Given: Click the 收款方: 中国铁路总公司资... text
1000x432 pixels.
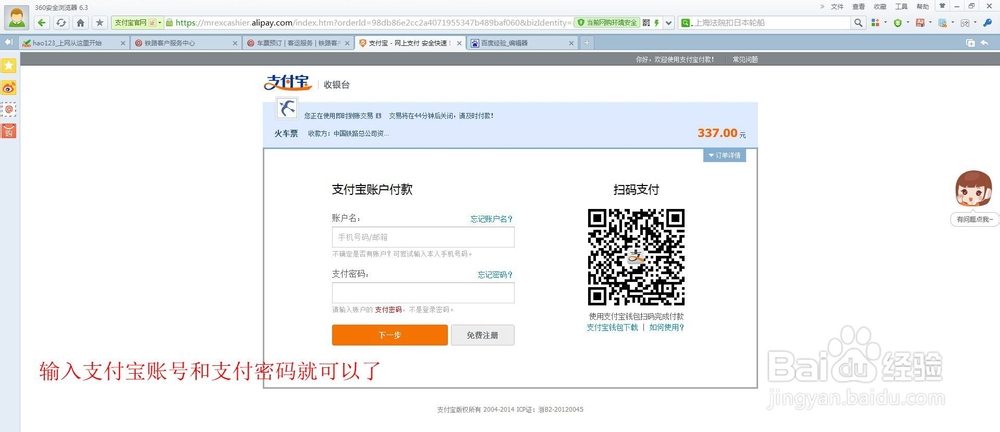Looking at the screenshot, I should point(348,134).
